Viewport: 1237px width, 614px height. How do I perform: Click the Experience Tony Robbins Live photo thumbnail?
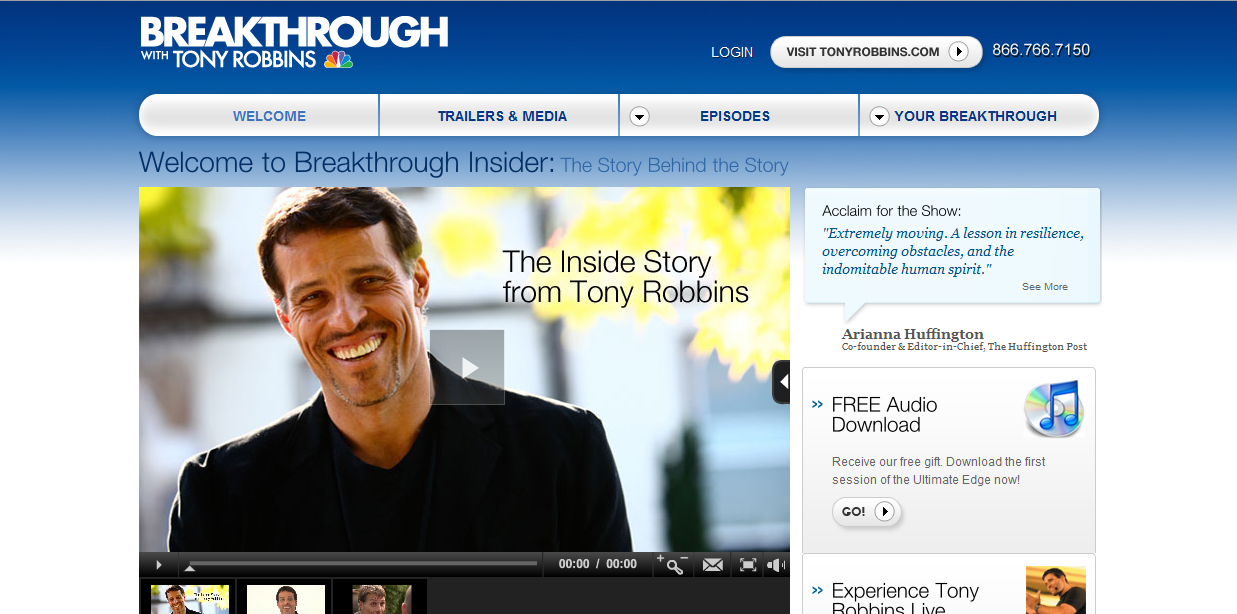1056,590
